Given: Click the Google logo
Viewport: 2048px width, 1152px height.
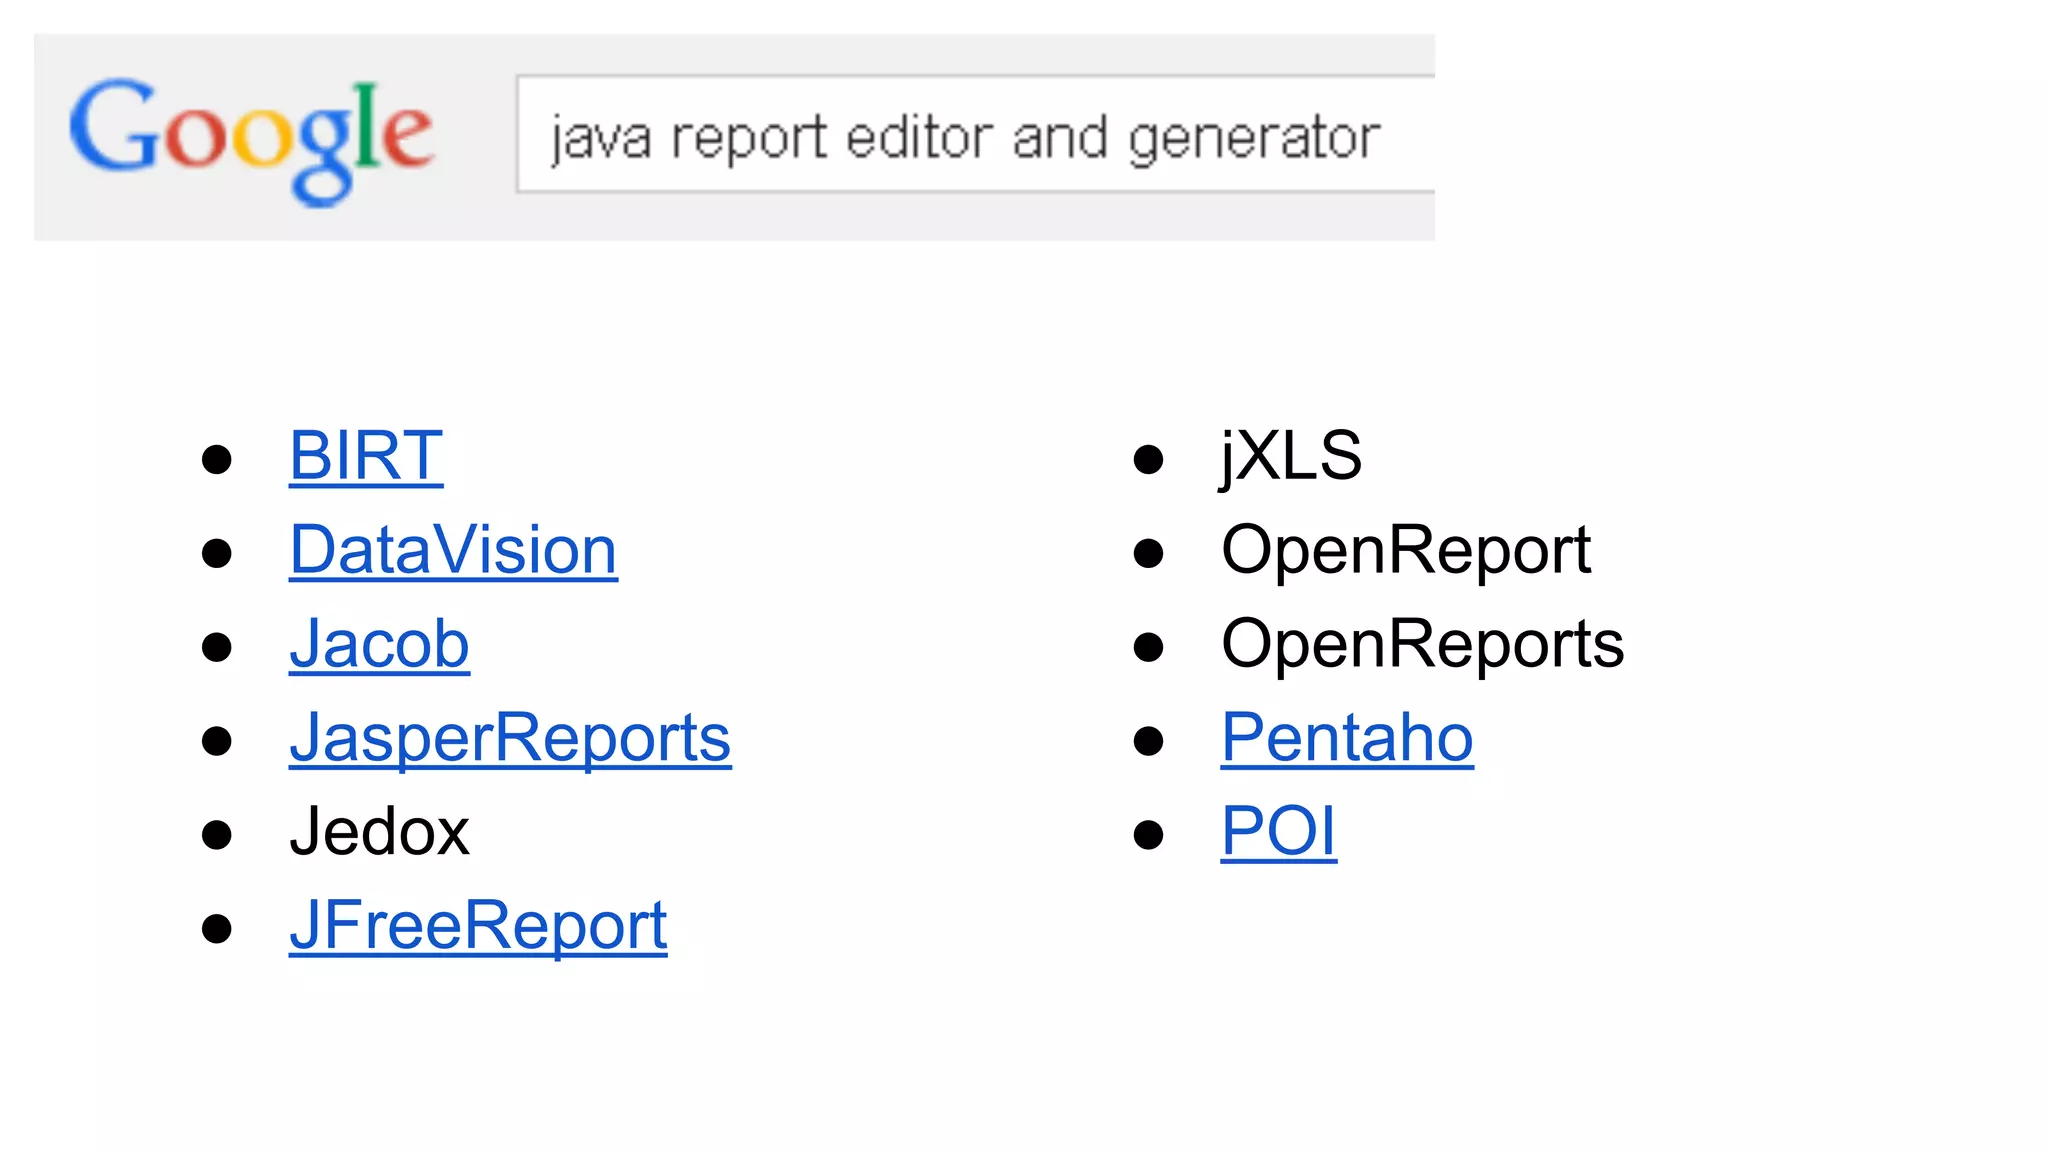Looking at the screenshot, I should [251, 138].
